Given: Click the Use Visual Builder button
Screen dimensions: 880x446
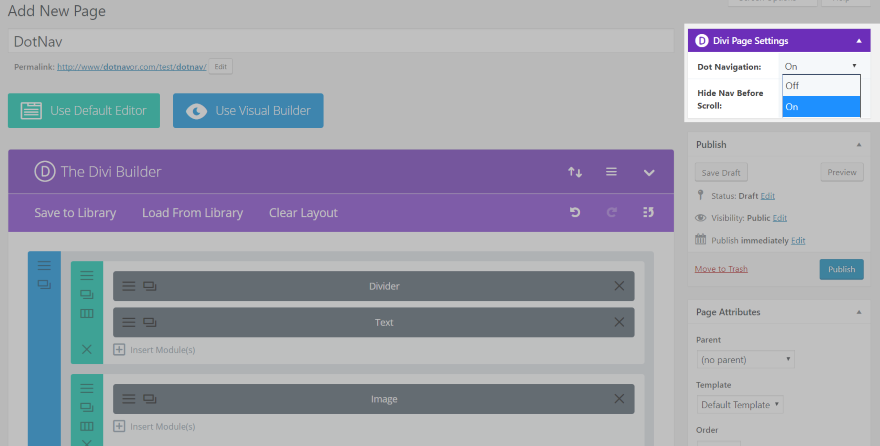Looking at the screenshot, I should tap(248, 111).
